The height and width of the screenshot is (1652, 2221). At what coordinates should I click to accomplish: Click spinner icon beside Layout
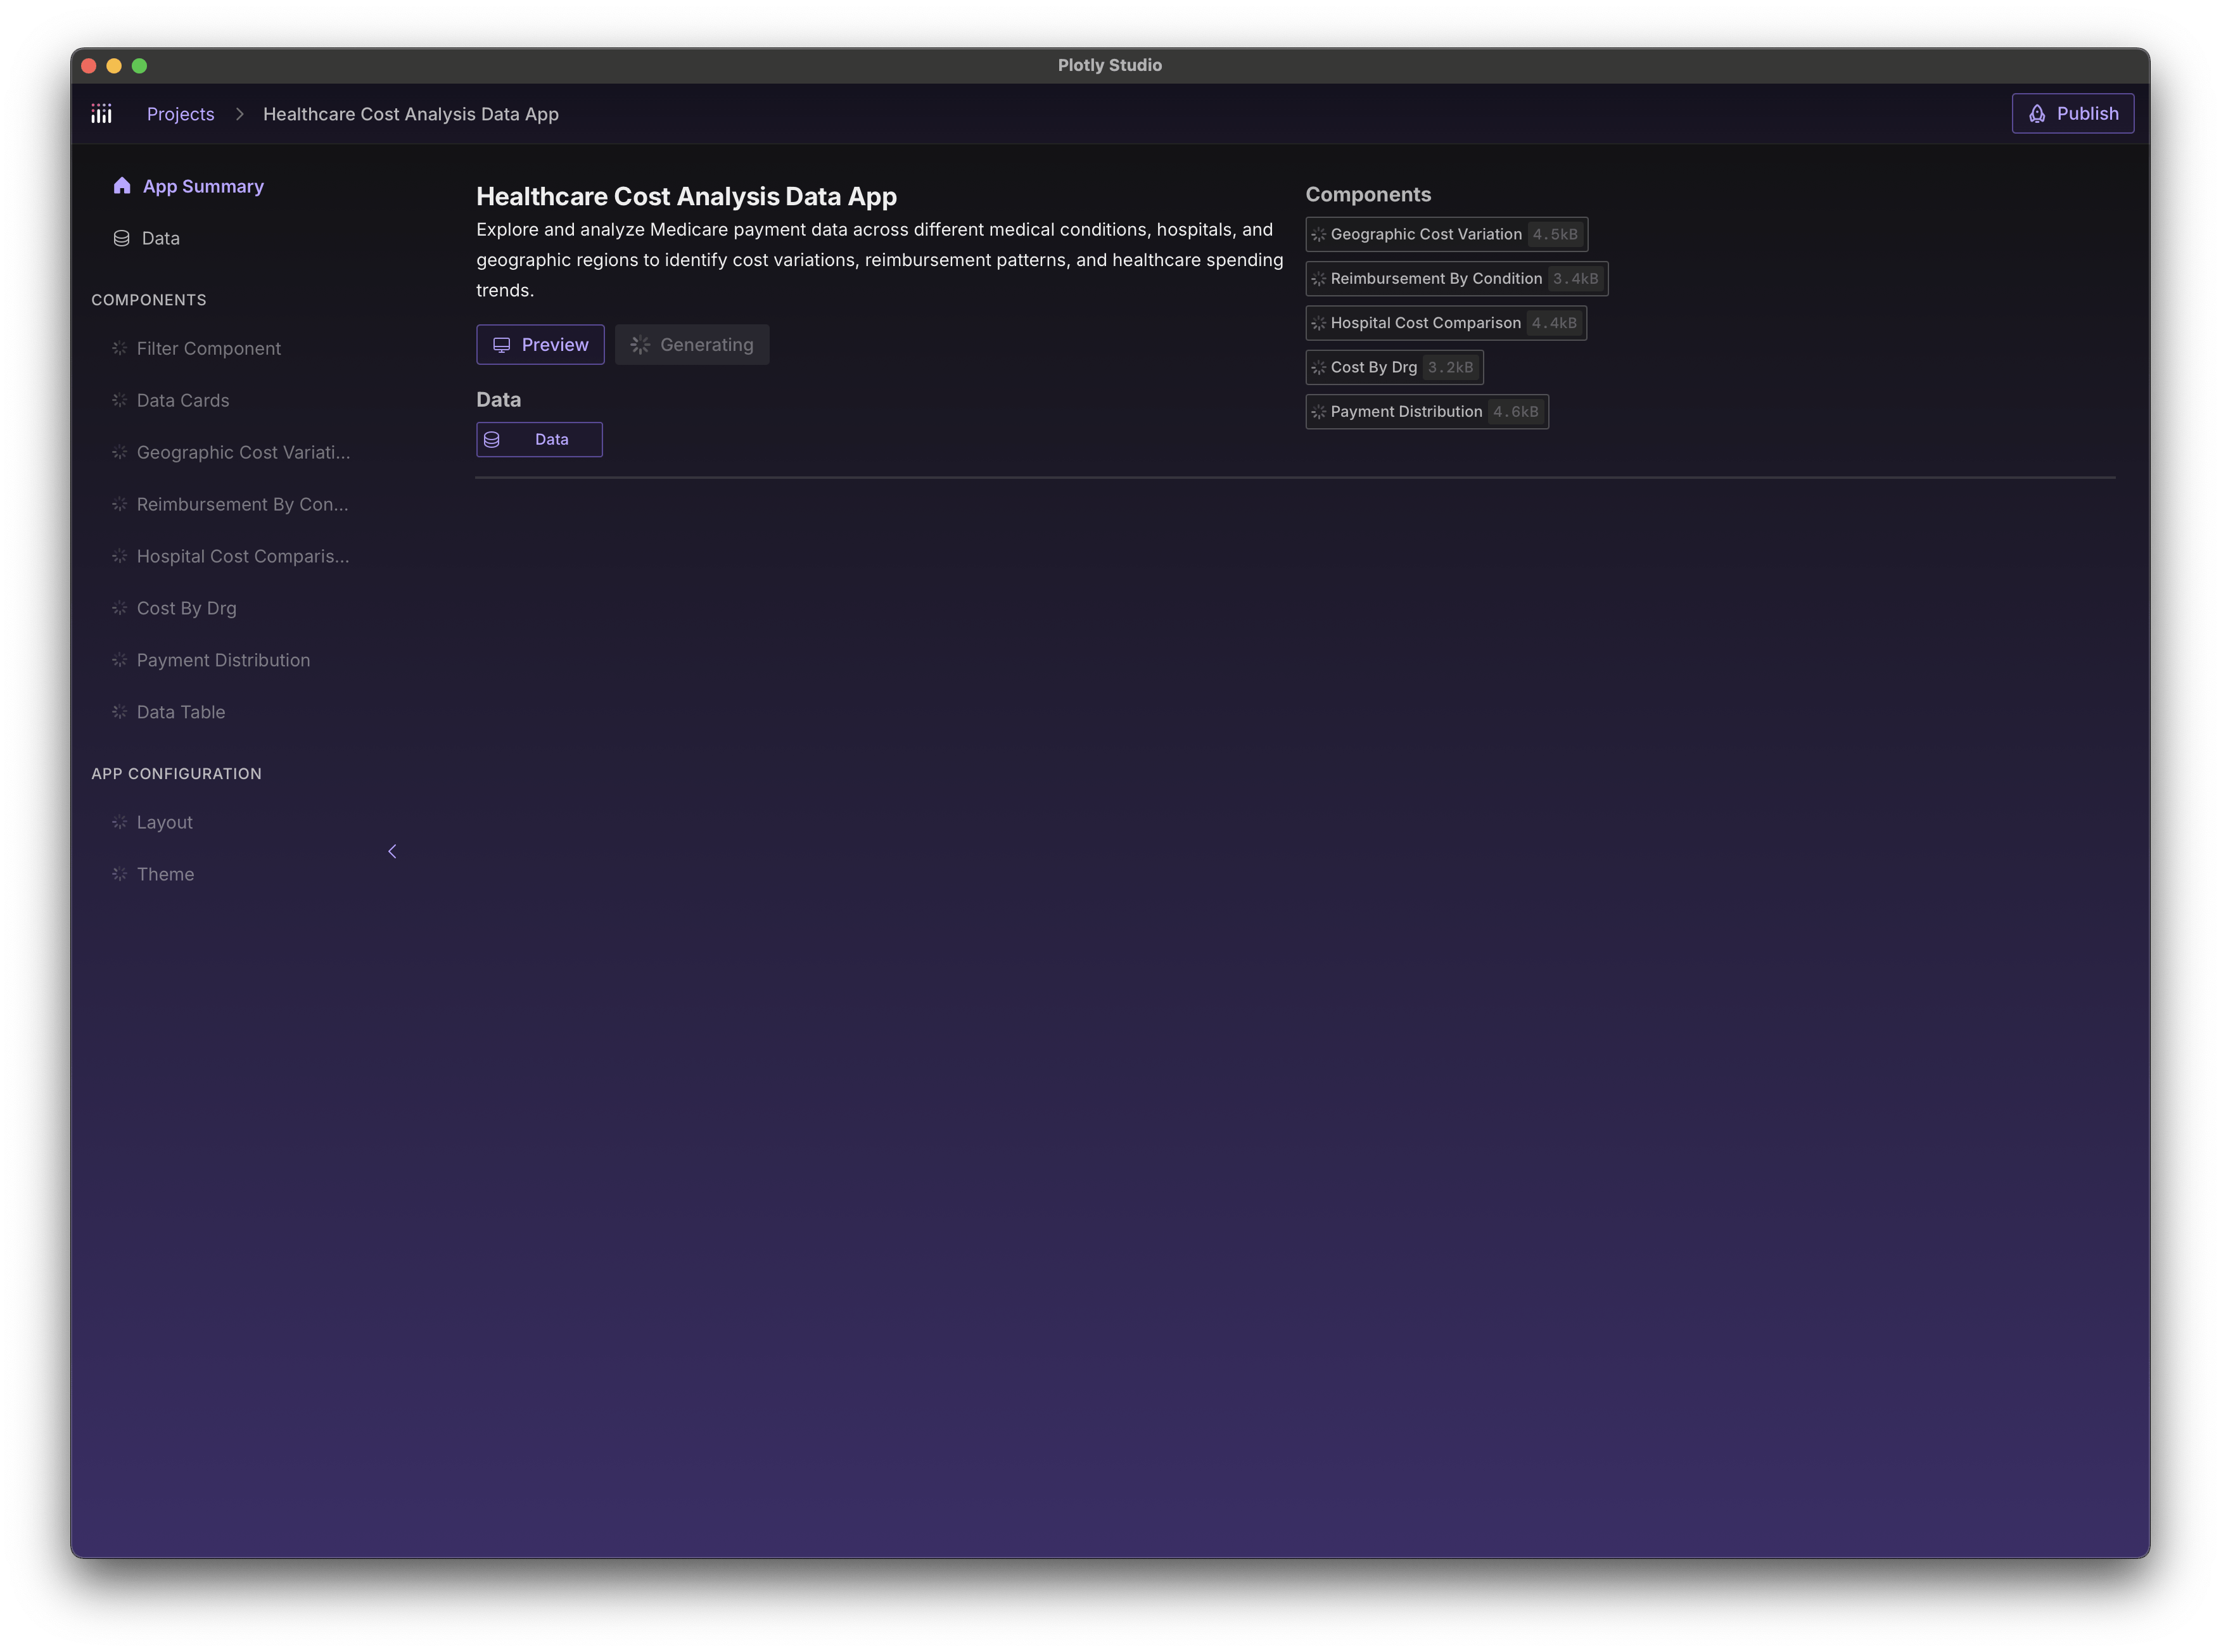119,822
